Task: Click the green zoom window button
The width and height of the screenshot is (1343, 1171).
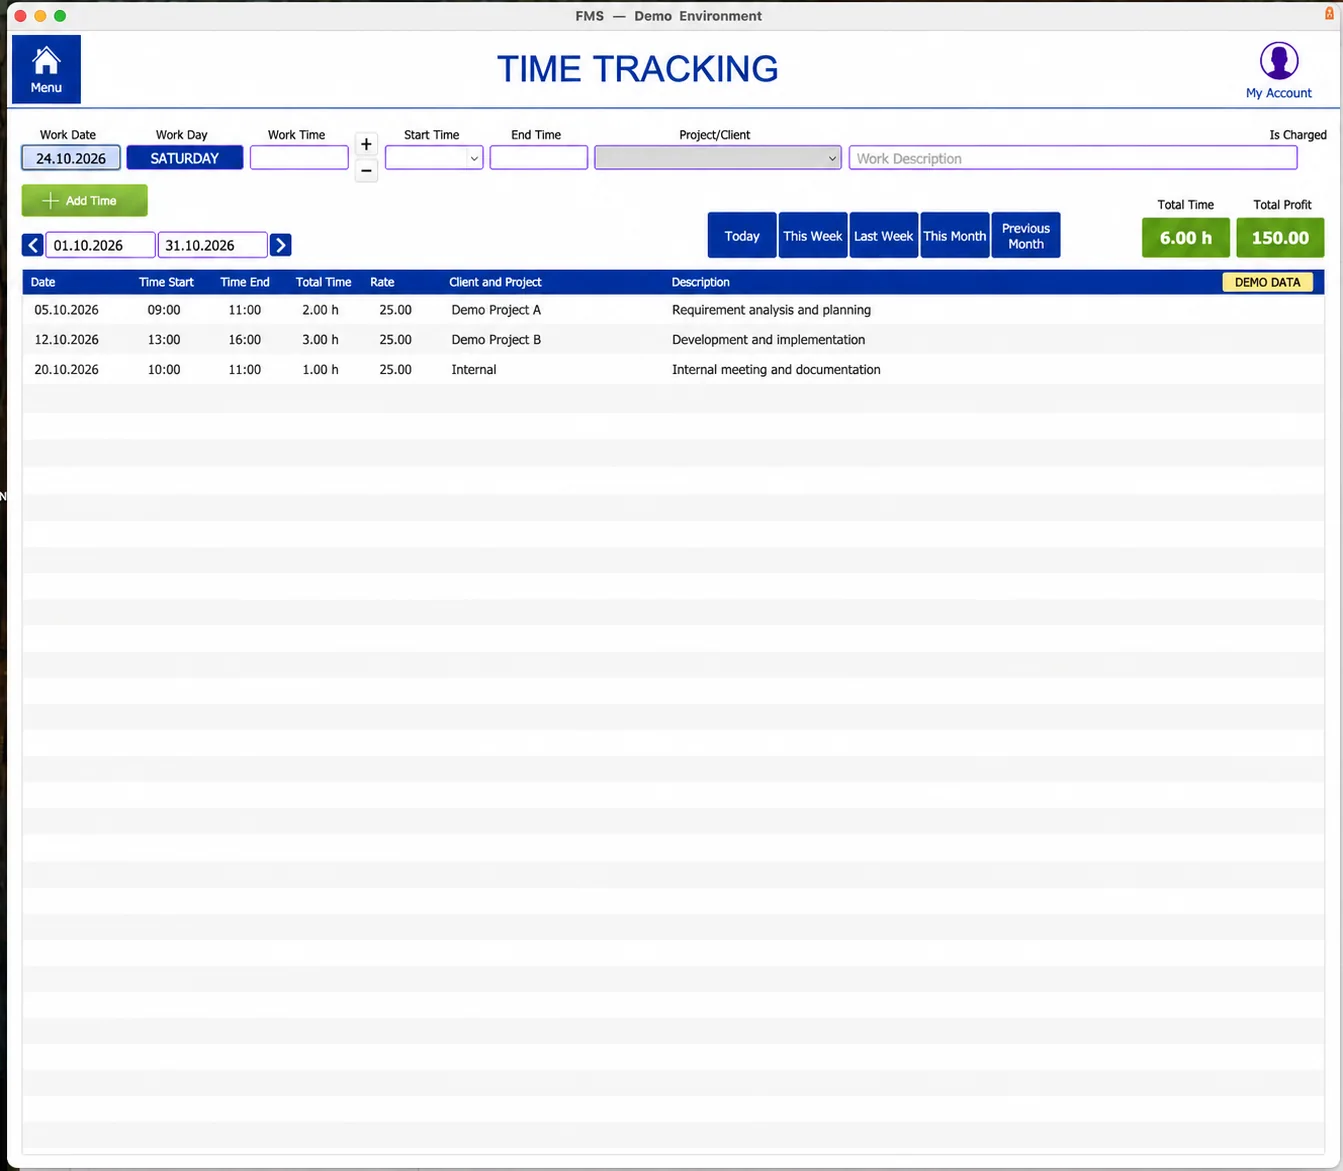Action: pos(60,16)
